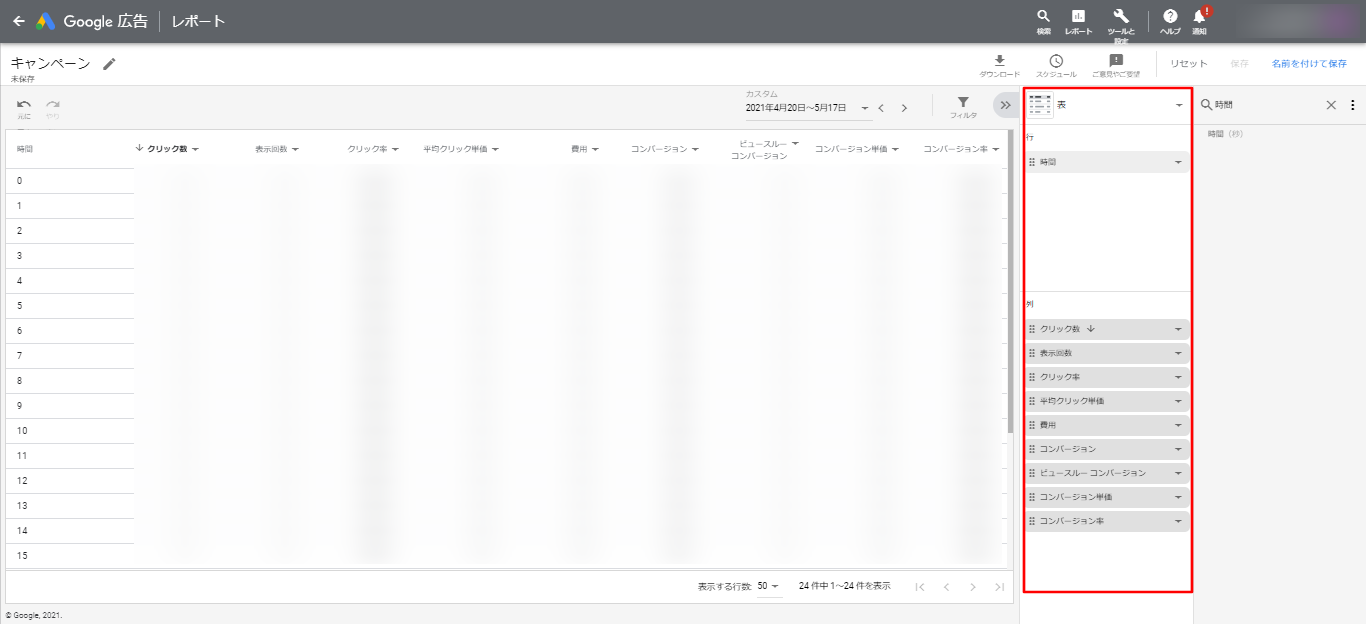Redo the last change
The width and height of the screenshot is (1366, 624).
[53, 107]
